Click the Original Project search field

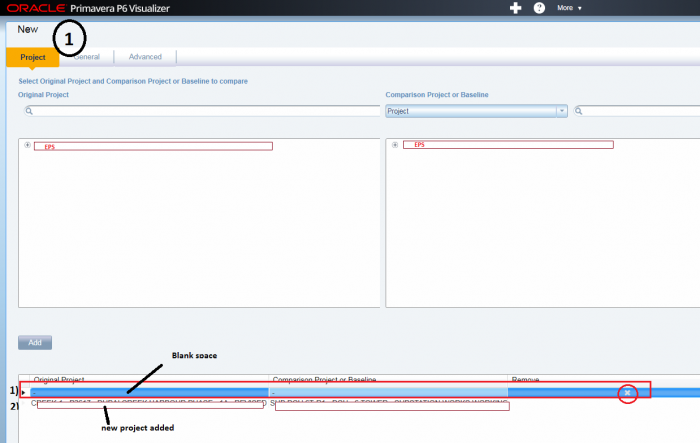click(202, 111)
